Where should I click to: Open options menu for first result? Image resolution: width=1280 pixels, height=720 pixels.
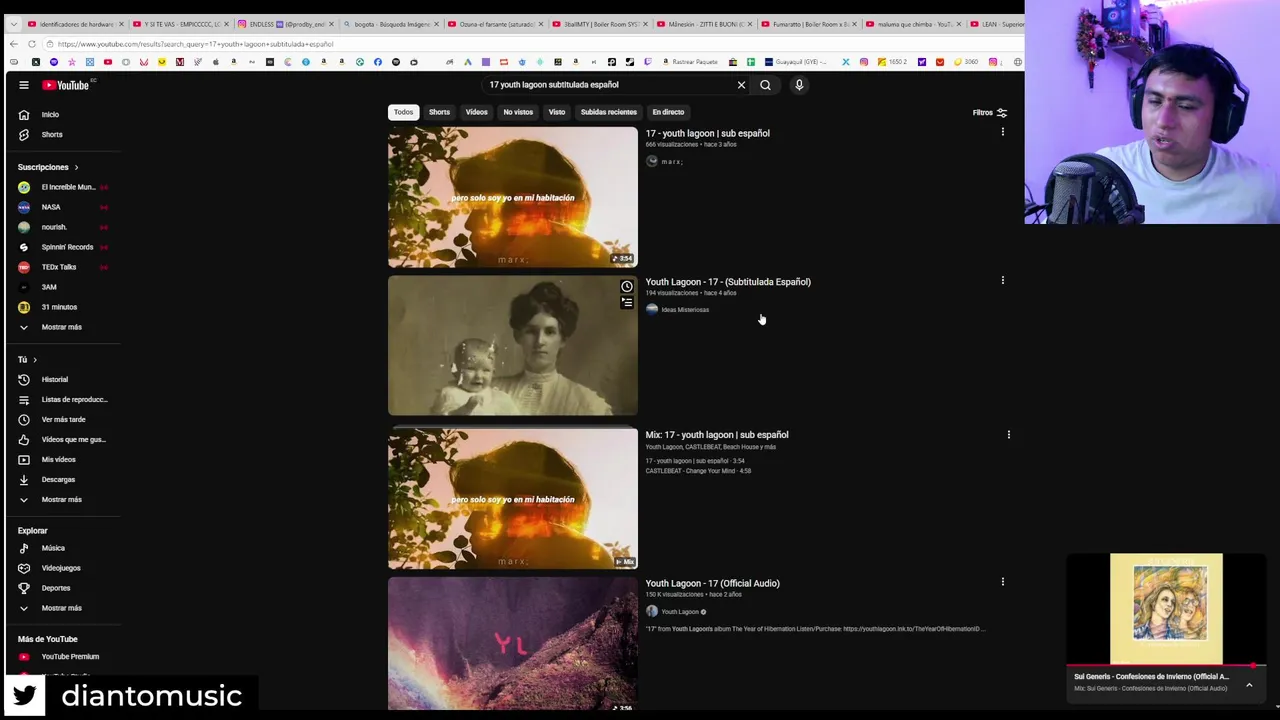tap(1003, 132)
